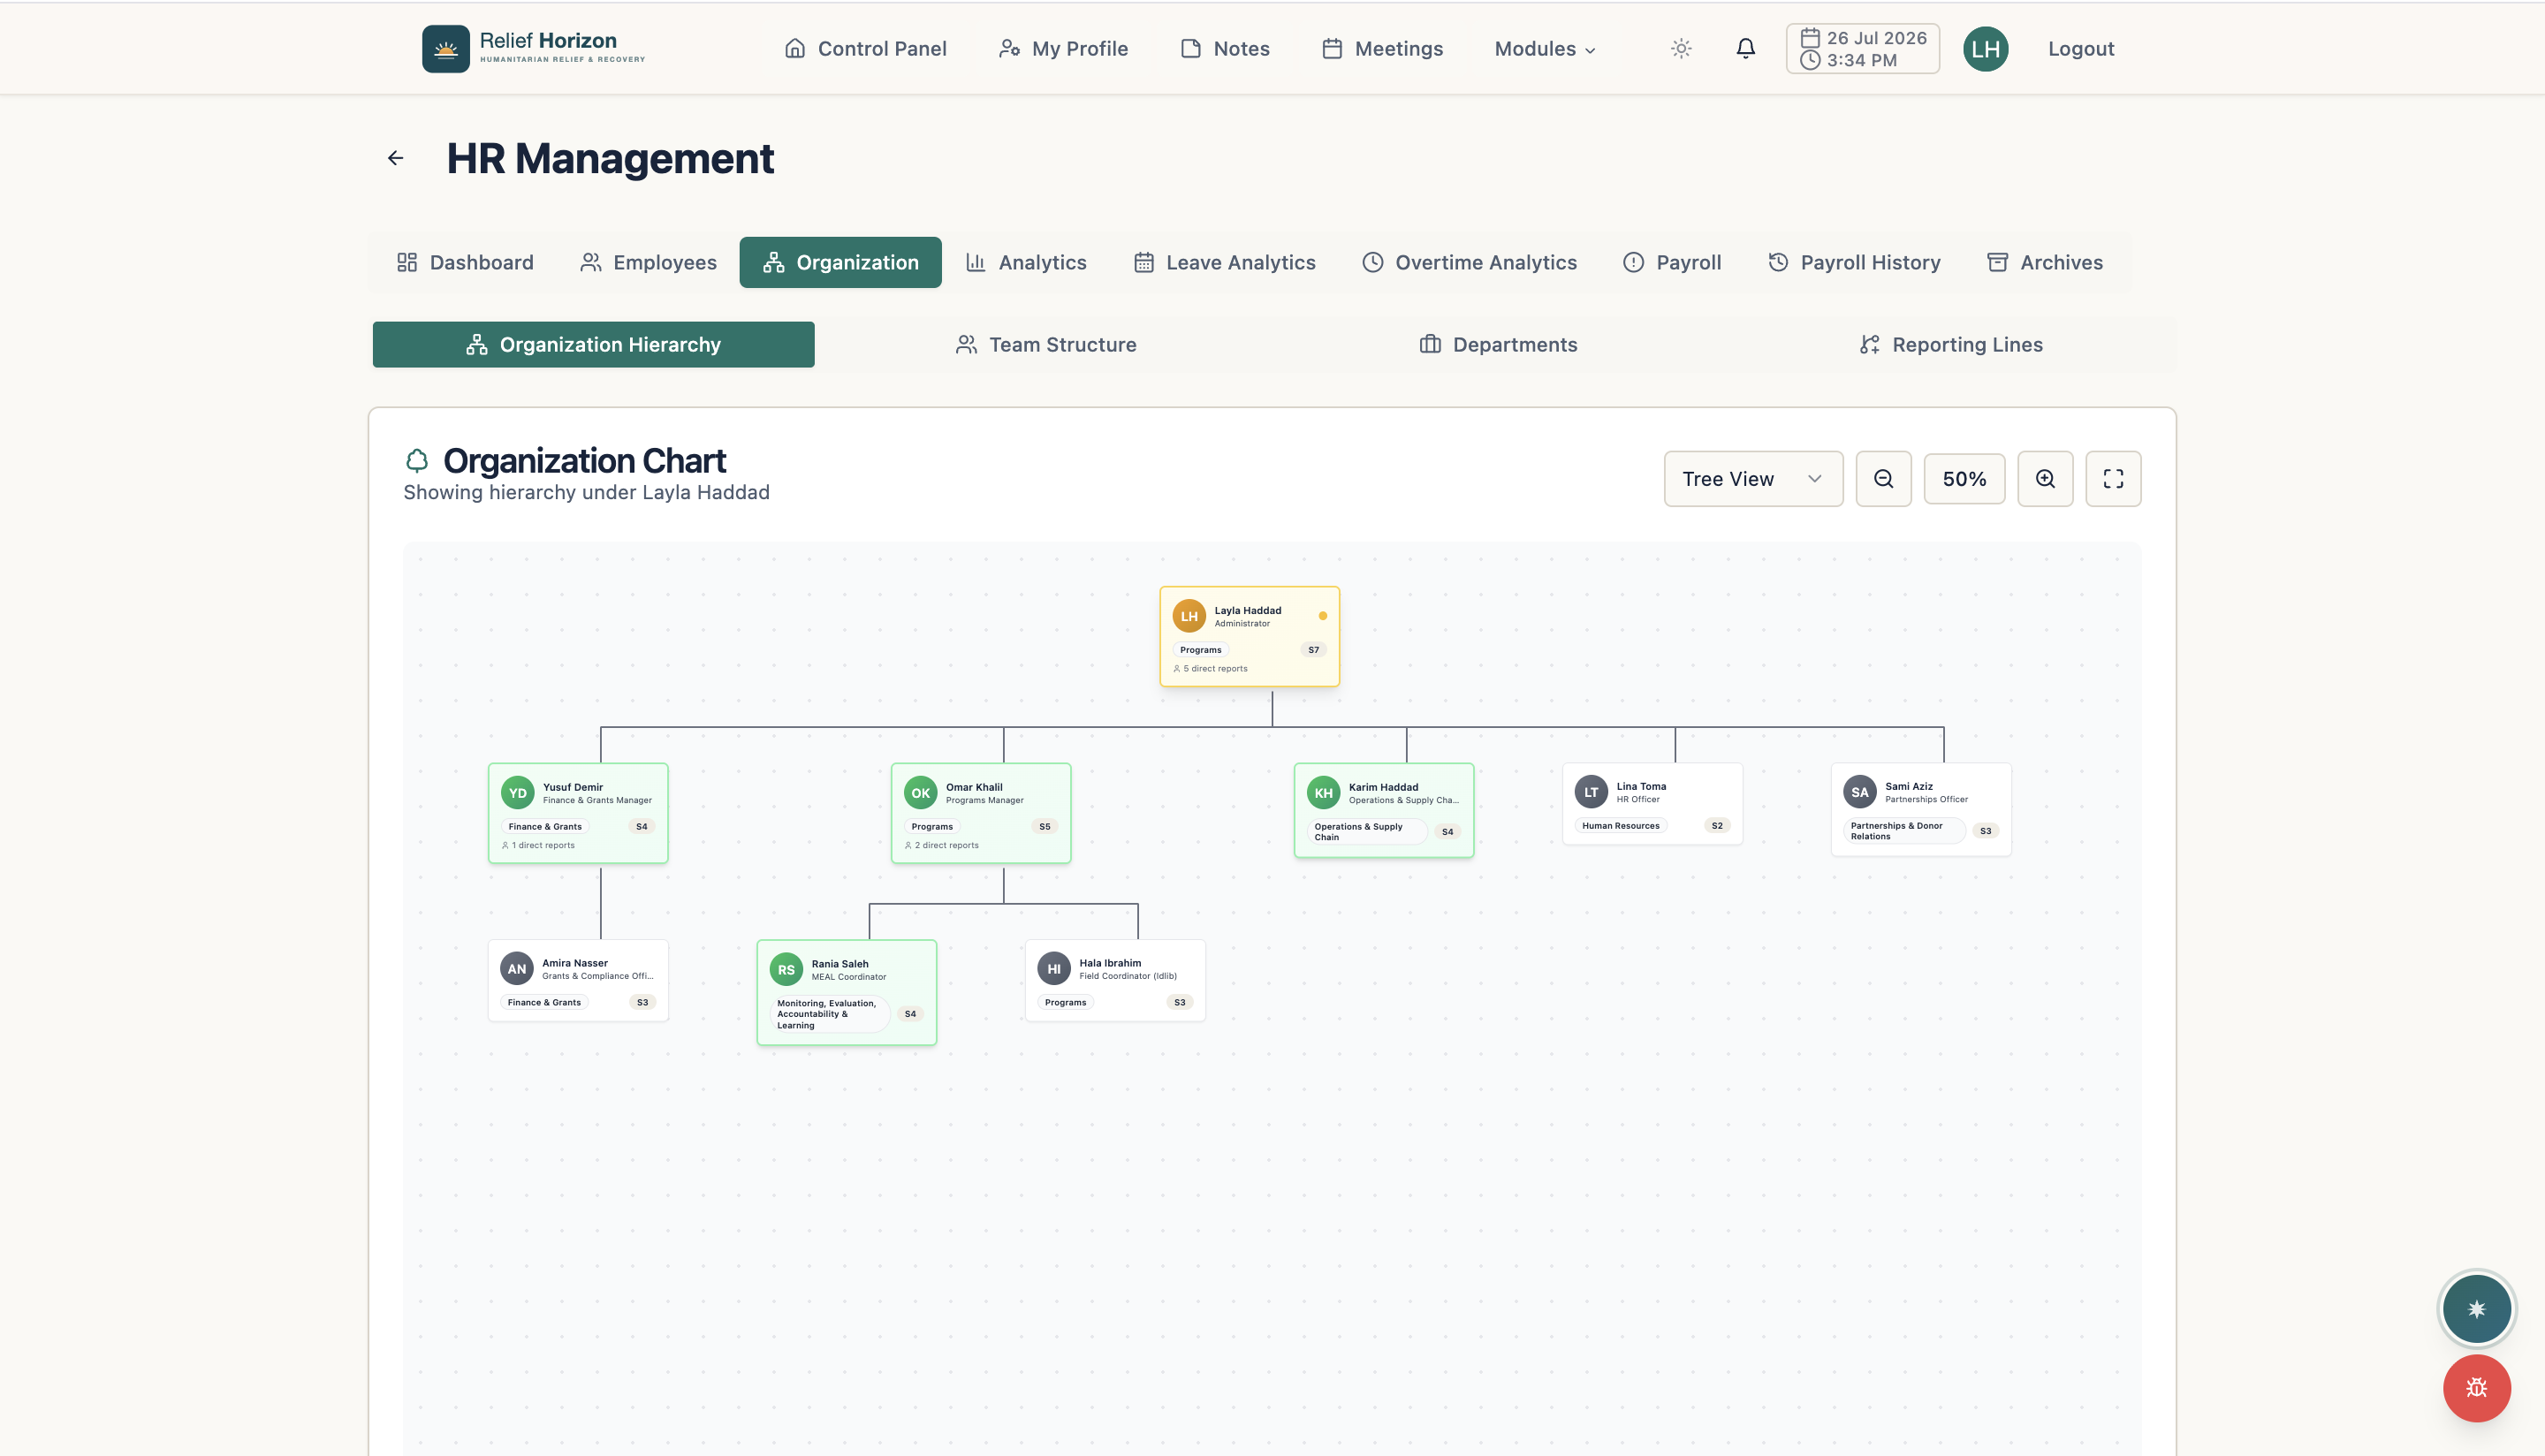The image size is (2545, 1456).
Task: Select Organization Hierarchy sub-tab
Action: coord(593,344)
